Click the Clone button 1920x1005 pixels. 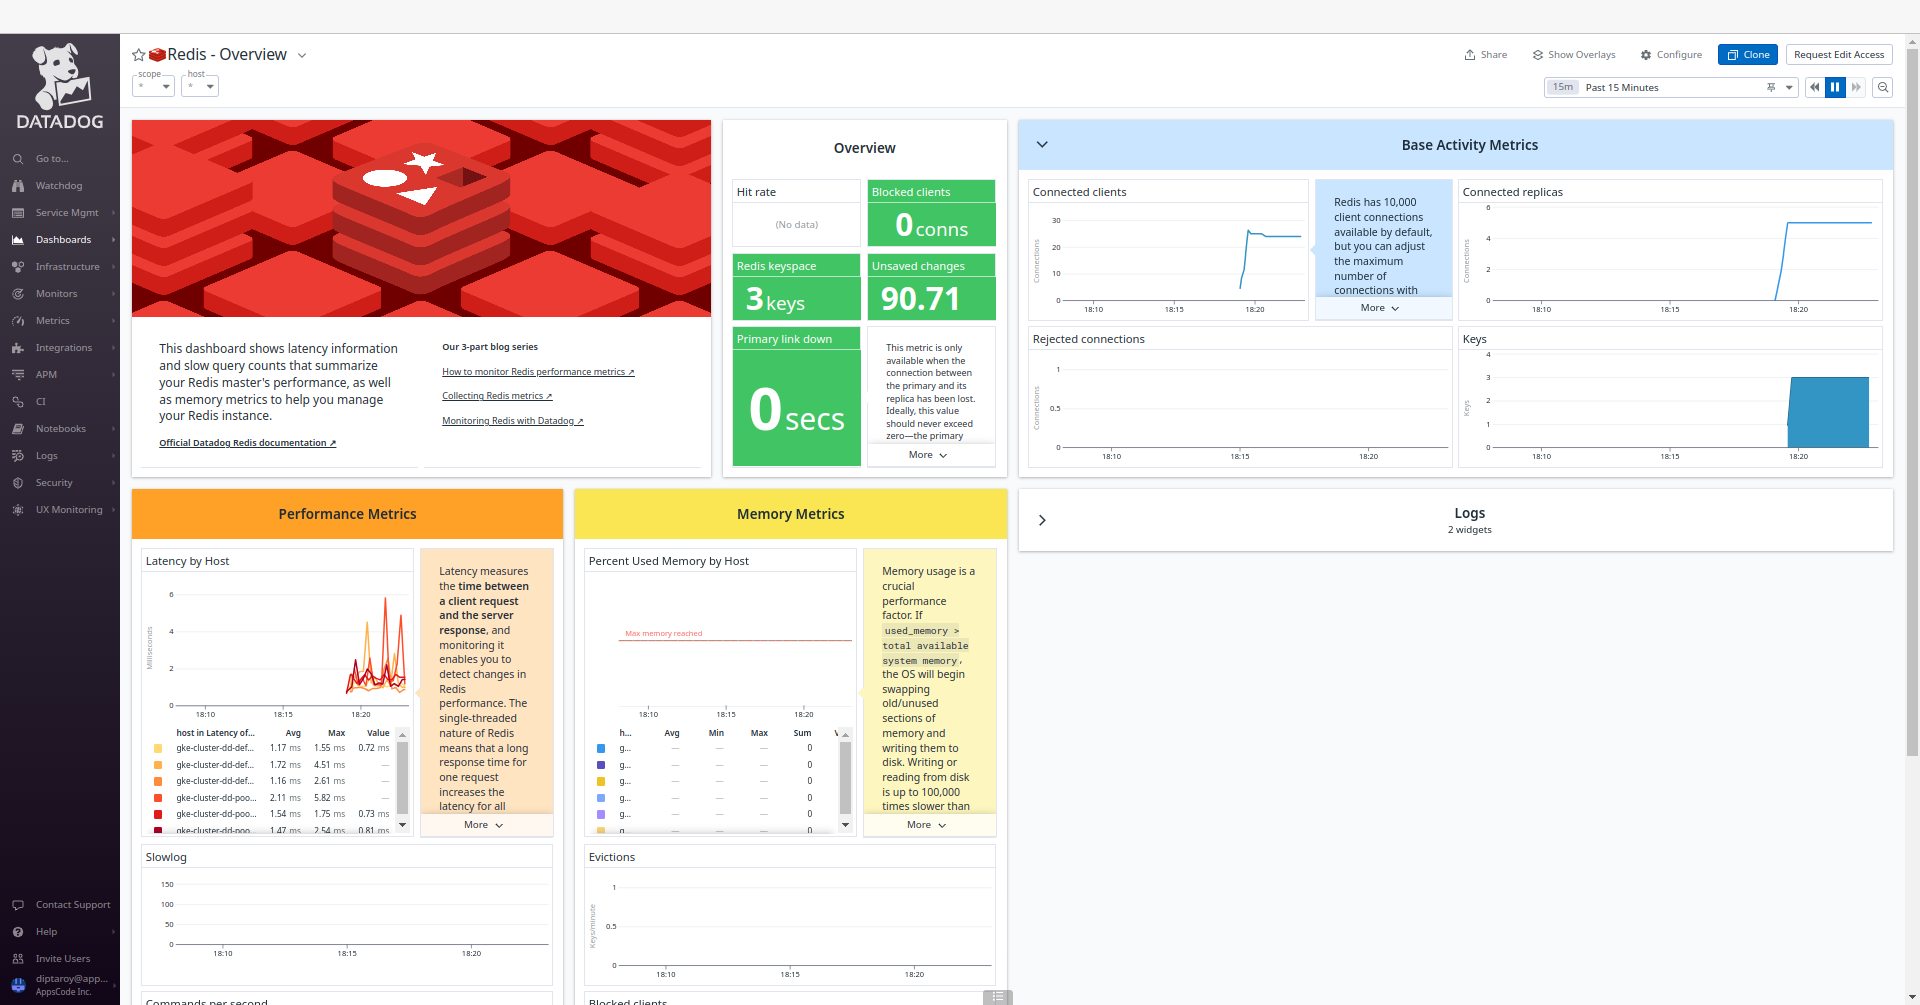point(1747,54)
